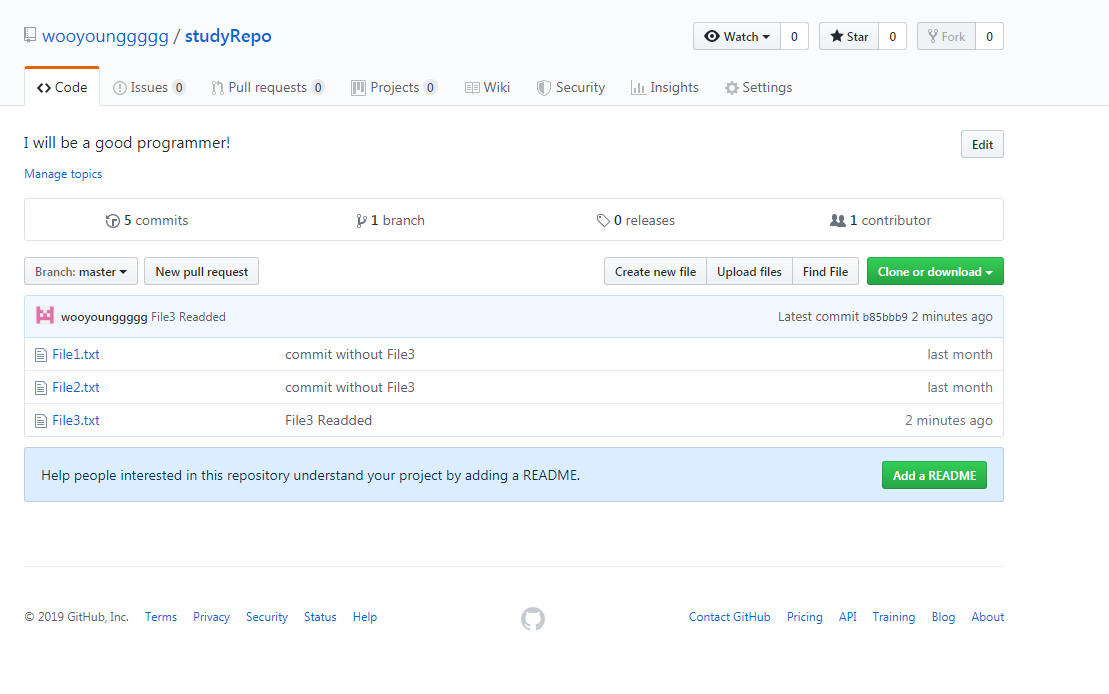Screen dimensions: 1109x694
Task: Click the branch icon beside 1 branch
Action: (x=361, y=221)
